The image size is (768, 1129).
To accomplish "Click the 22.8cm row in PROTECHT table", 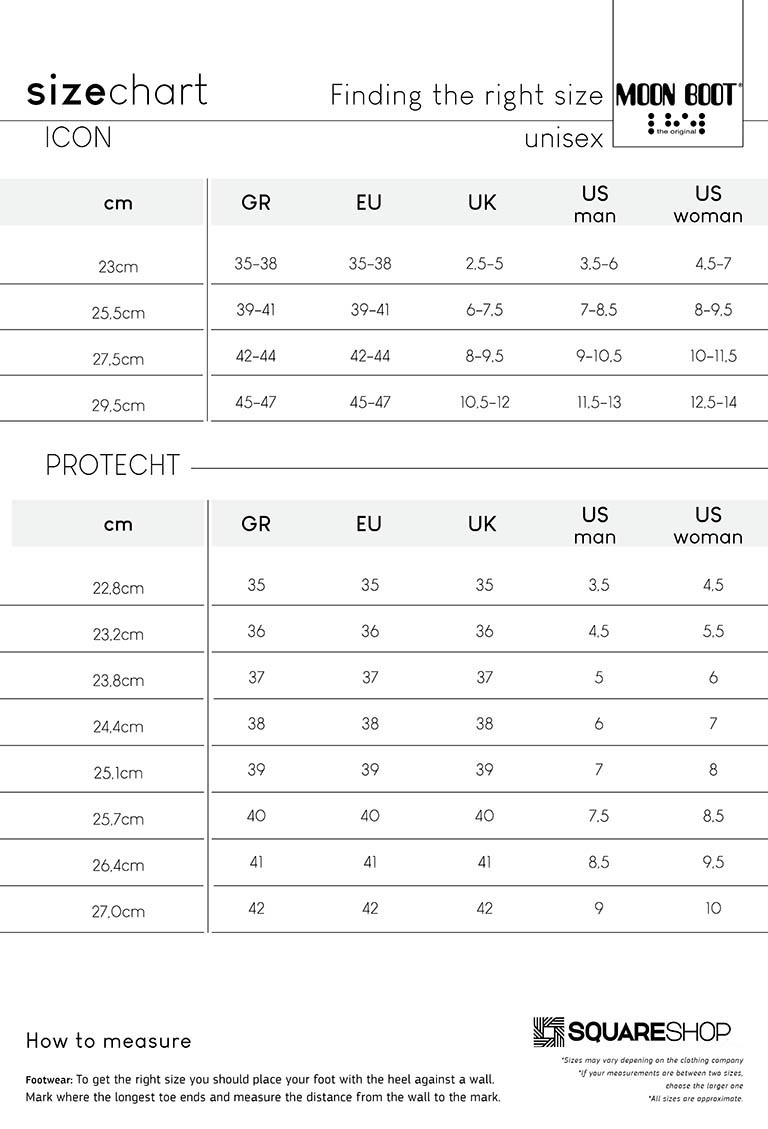I will (x=384, y=585).
